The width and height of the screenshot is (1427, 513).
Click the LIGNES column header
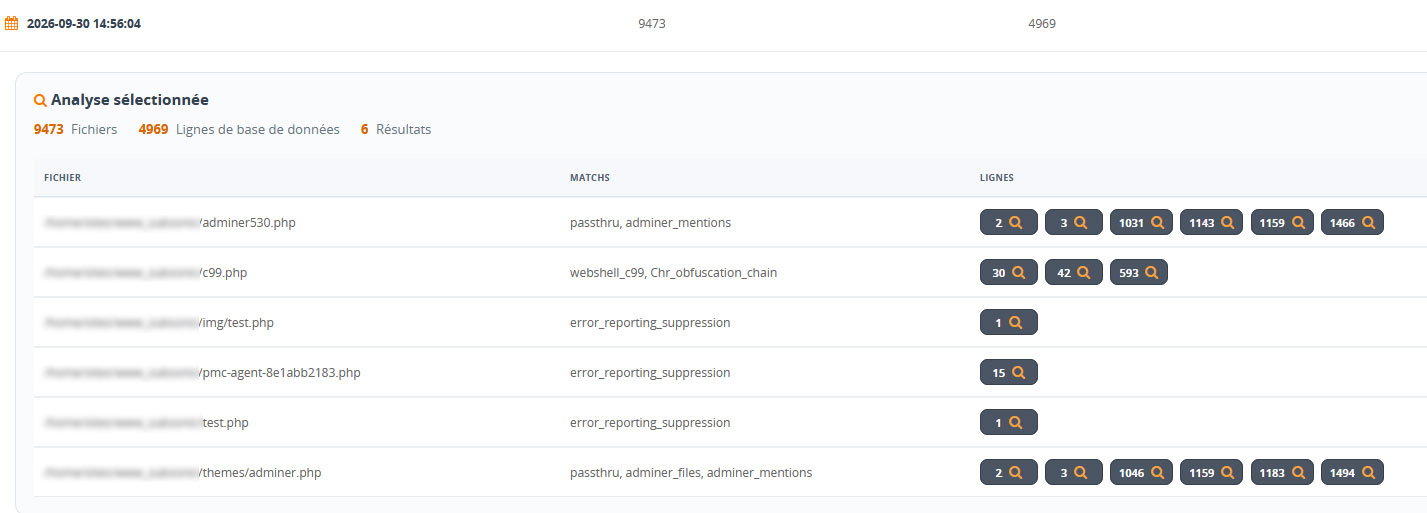pyautogui.click(x=997, y=177)
